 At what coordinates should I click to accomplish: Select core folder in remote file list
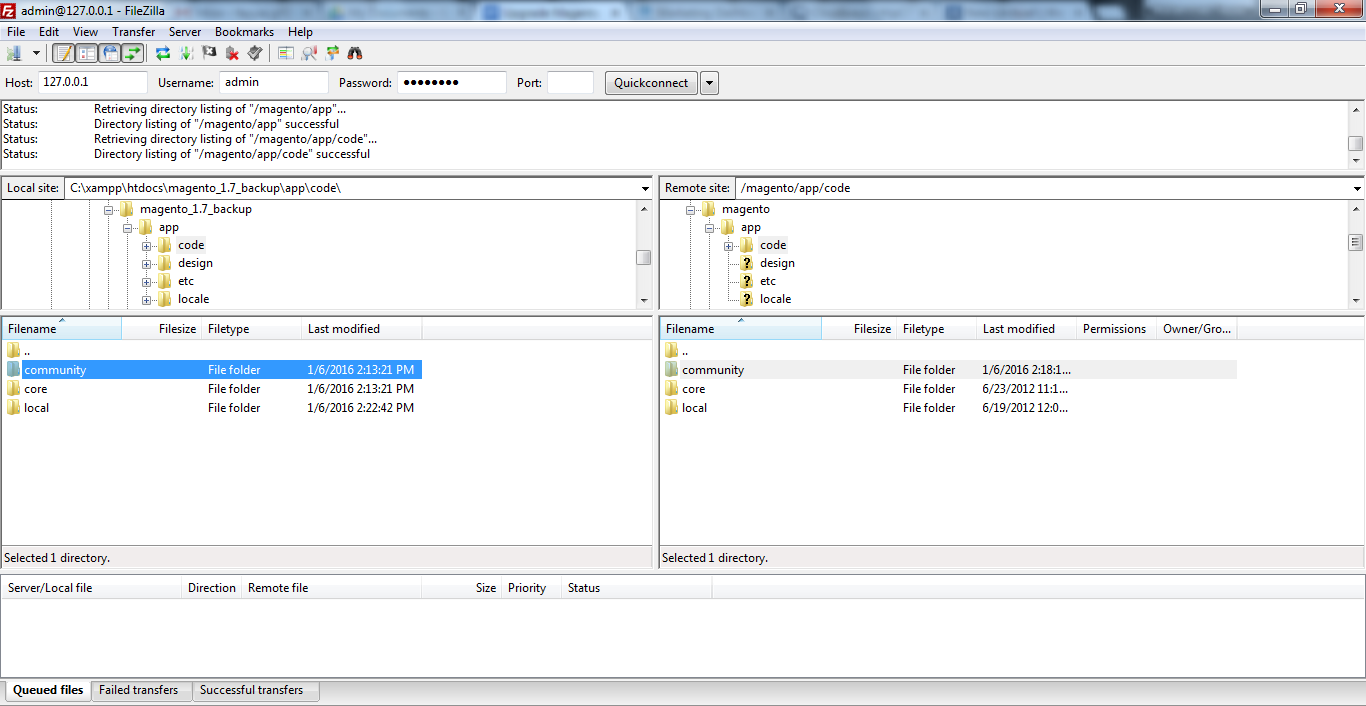pos(949,389)
